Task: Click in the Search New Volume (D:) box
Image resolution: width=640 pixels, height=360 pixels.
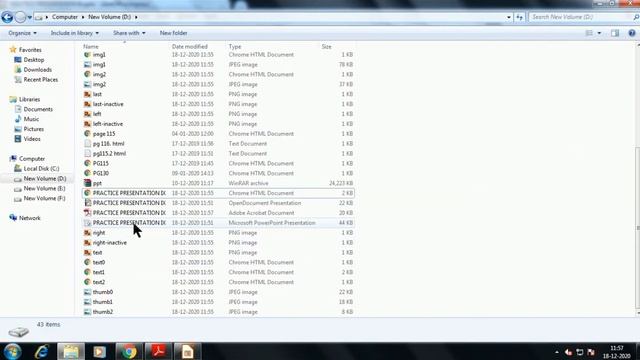Action: [x=580, y=17]
